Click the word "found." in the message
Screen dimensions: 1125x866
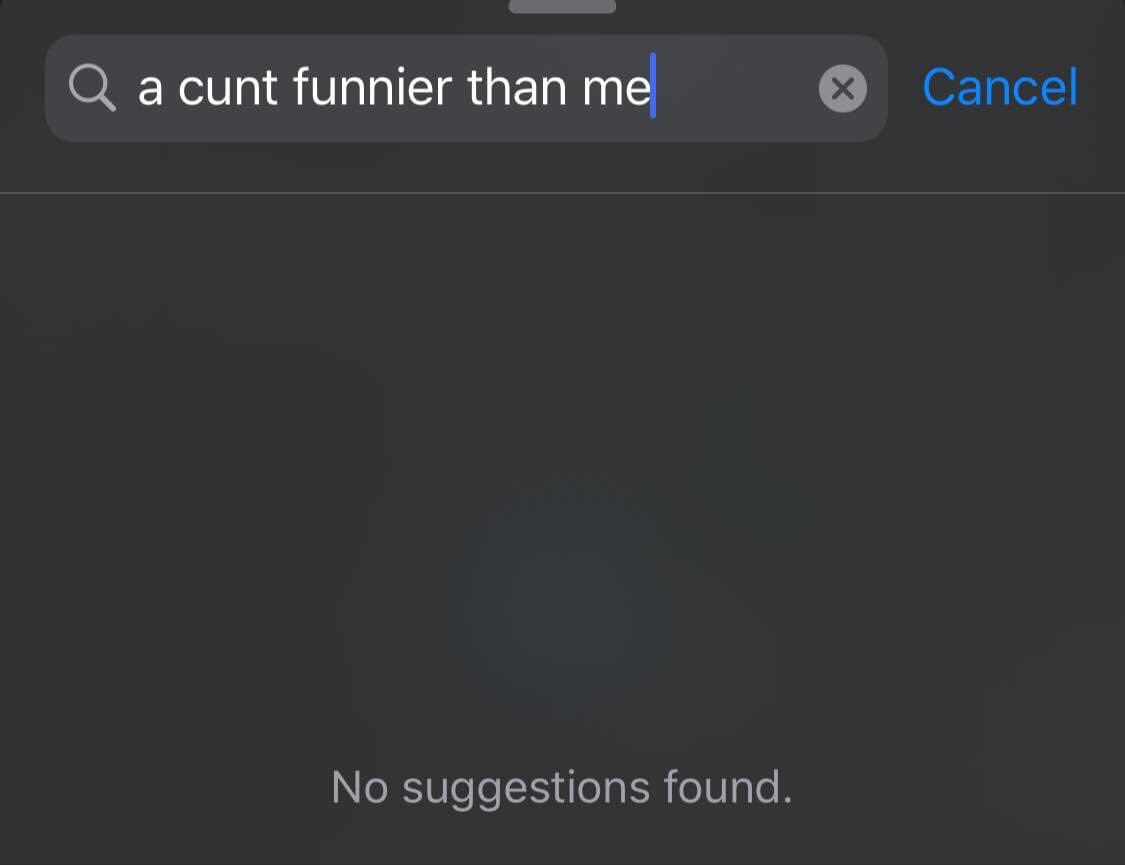pos(728,786)
